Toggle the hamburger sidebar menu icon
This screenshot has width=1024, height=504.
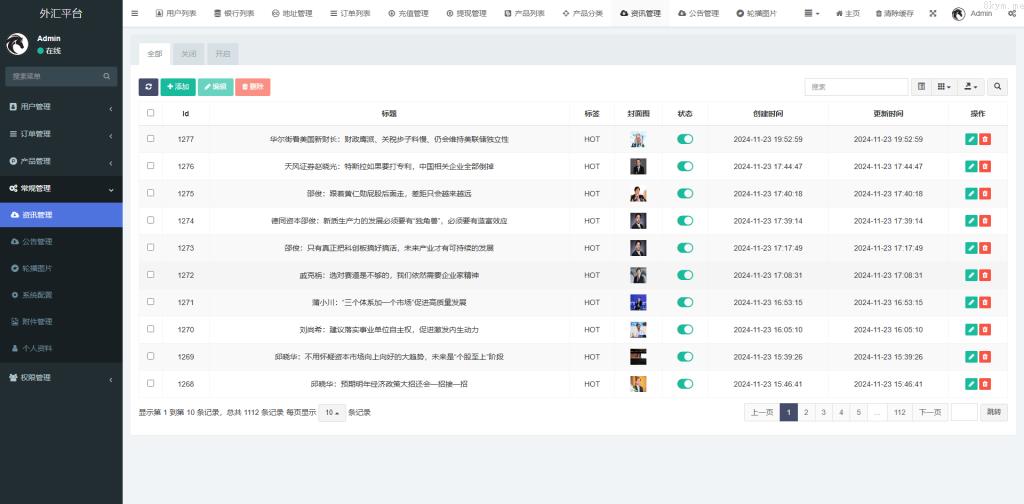(x=135, y=14)
